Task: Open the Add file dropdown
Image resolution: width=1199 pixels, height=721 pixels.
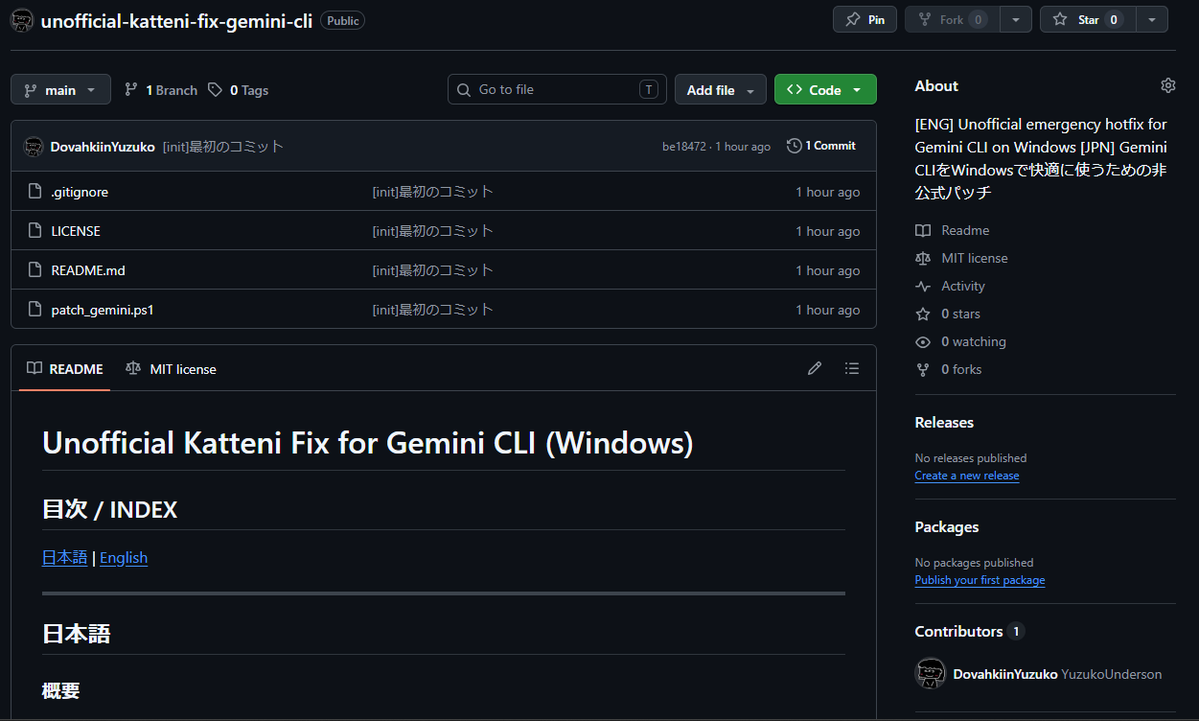Action: [x=720, y=90]
